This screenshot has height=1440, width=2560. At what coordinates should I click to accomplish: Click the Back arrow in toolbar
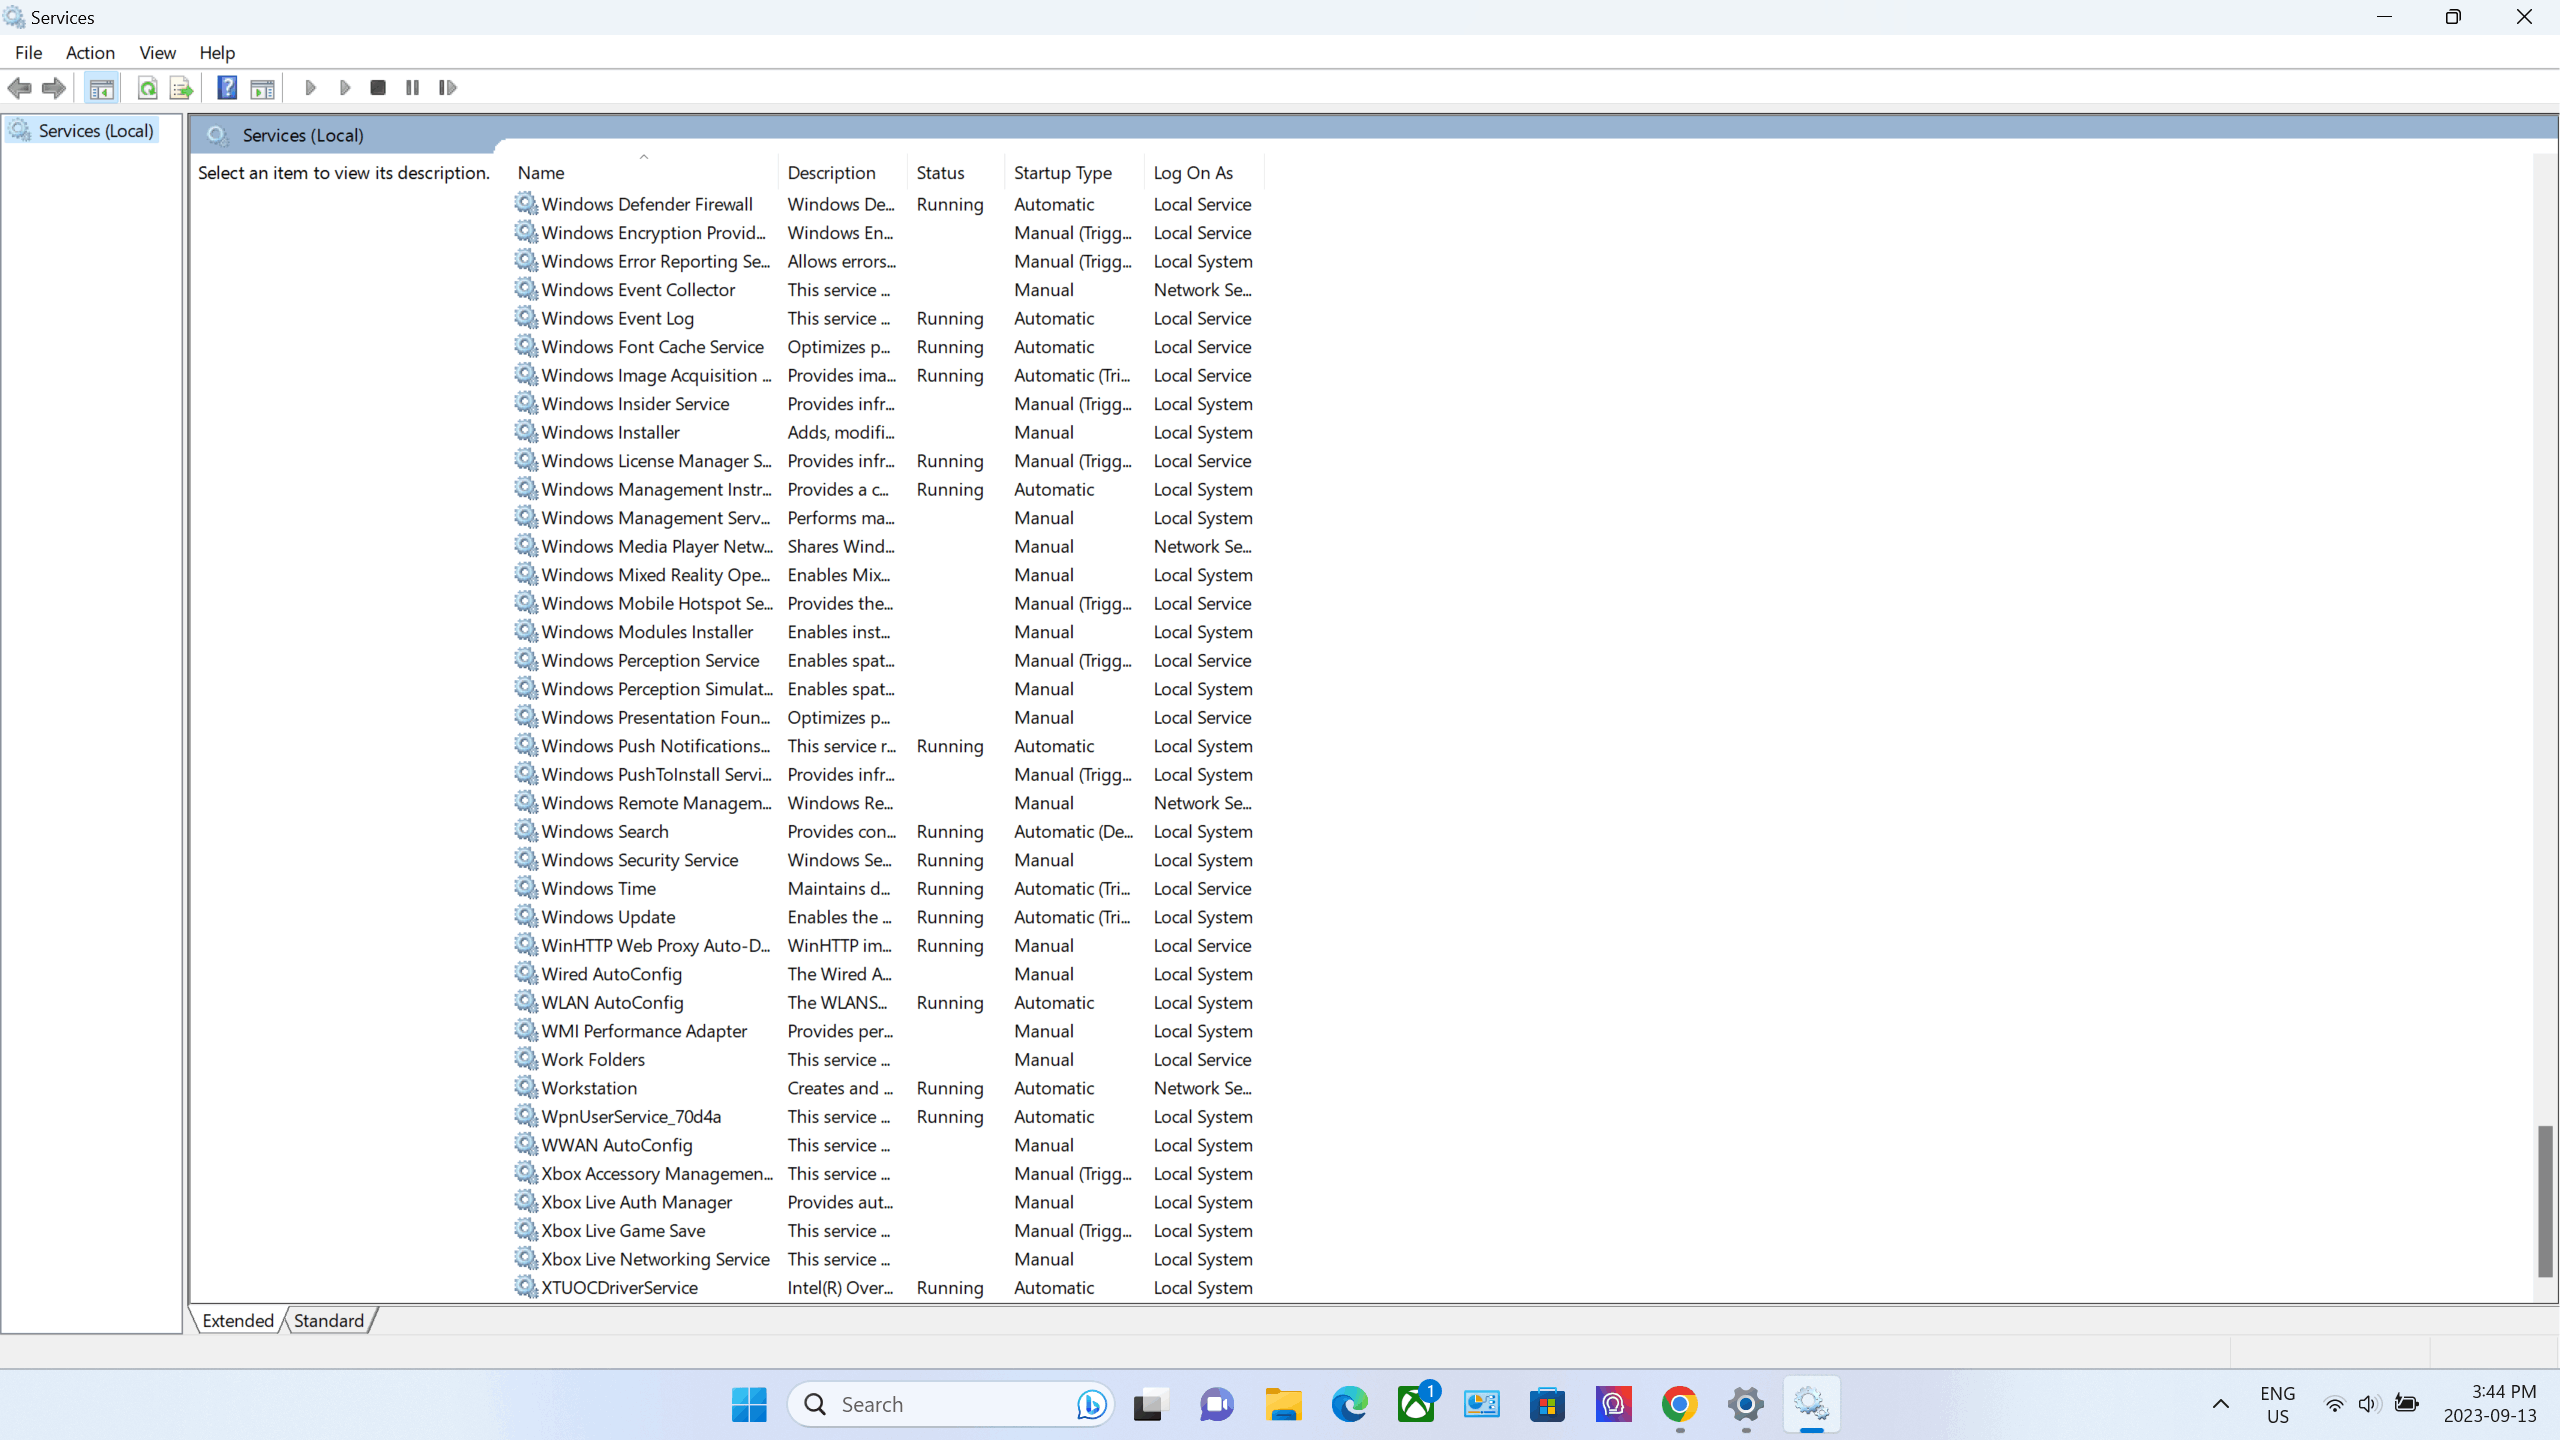point(19,88)
